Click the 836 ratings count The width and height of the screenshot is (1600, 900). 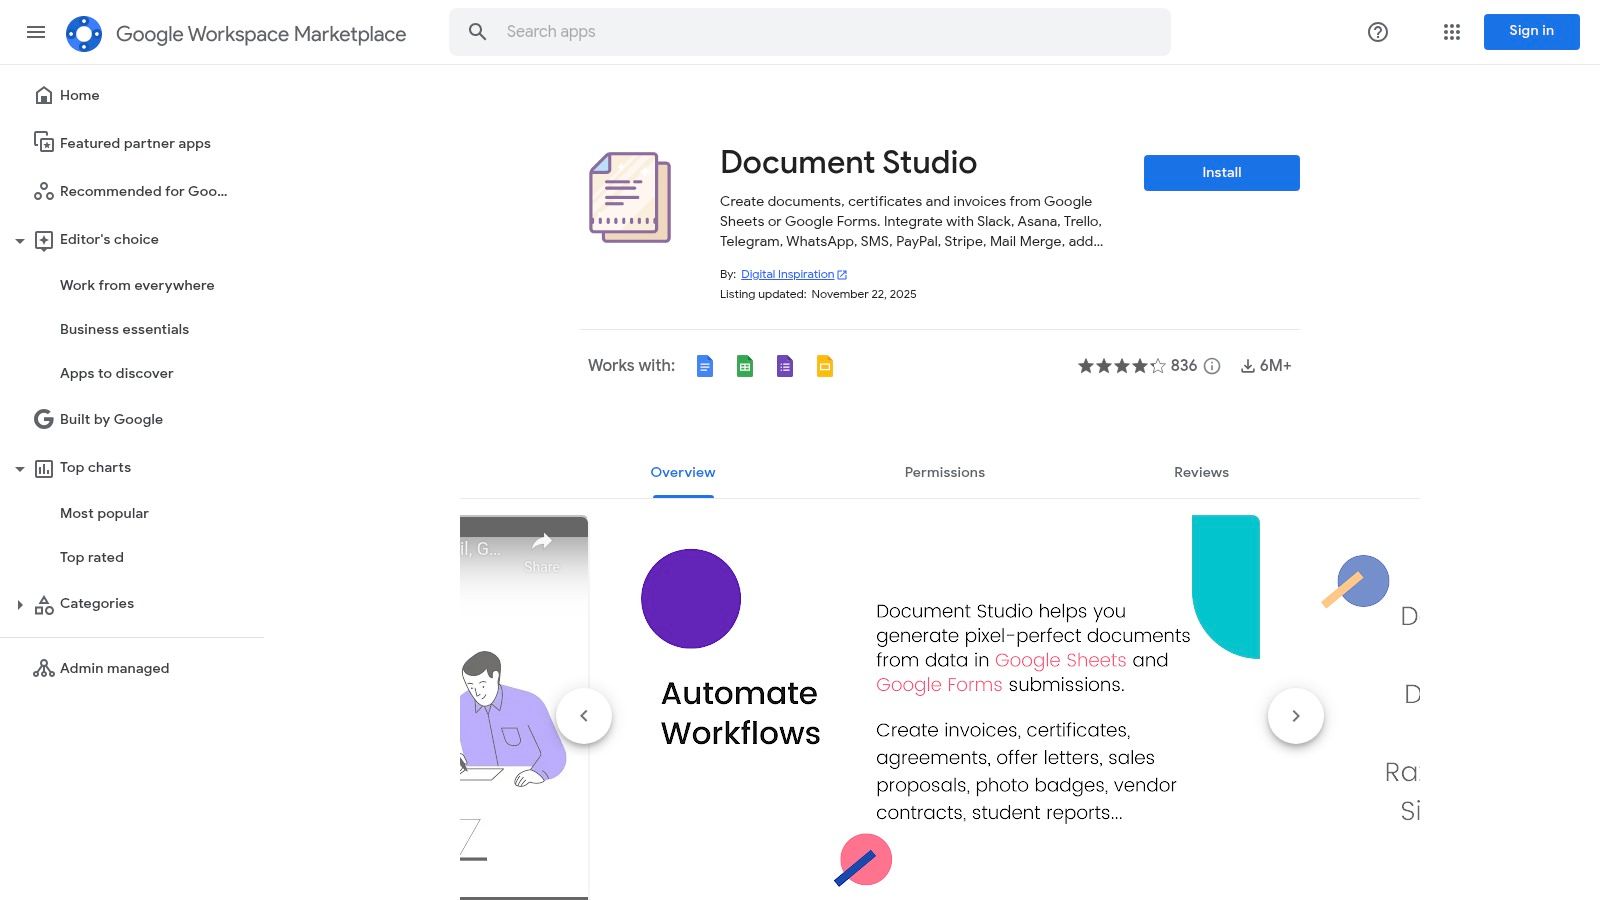(1184, 366)
